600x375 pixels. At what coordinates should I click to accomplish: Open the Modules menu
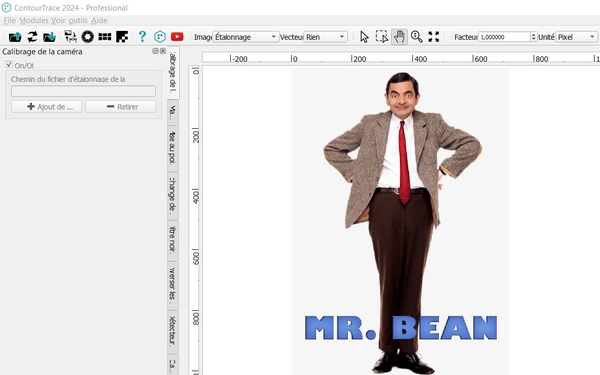(x=34, y=20)
